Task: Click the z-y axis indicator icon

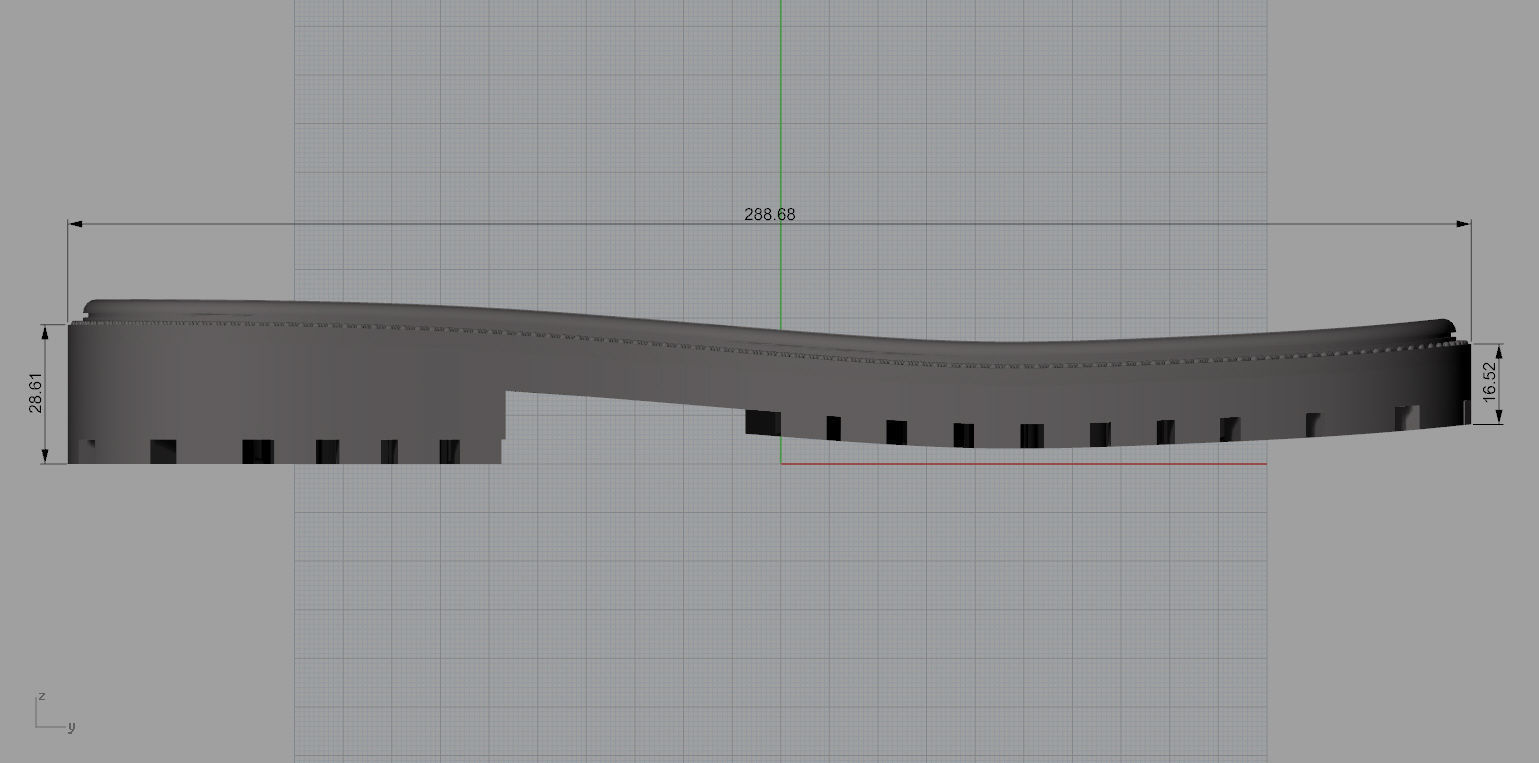Action: point(55,712)
